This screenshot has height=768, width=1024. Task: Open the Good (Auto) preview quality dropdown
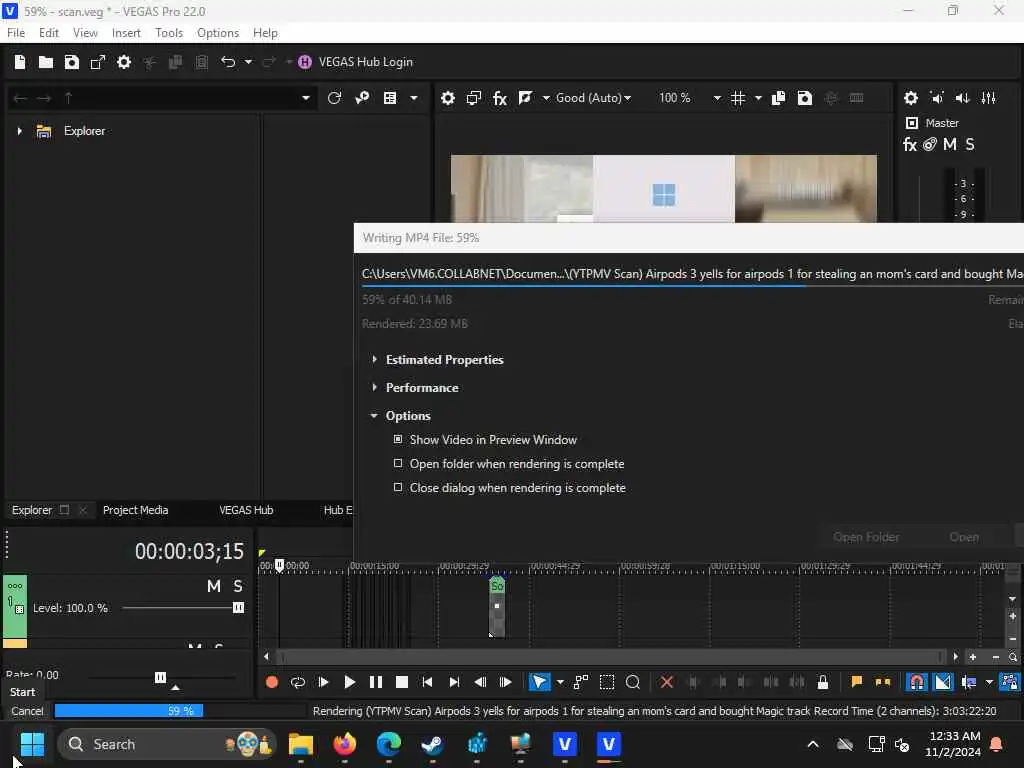click(x=593, y=98)
